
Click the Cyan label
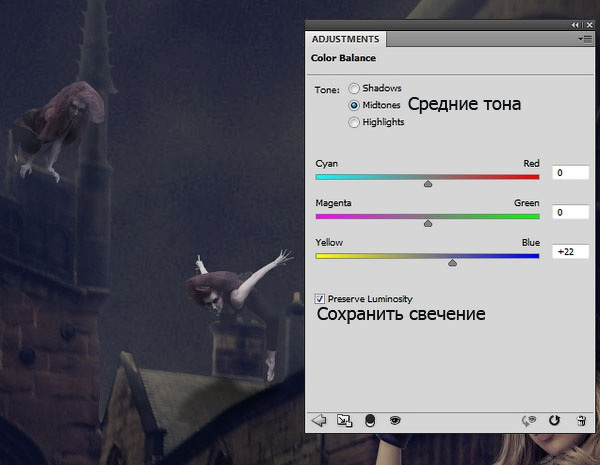(x=326, y=164)
